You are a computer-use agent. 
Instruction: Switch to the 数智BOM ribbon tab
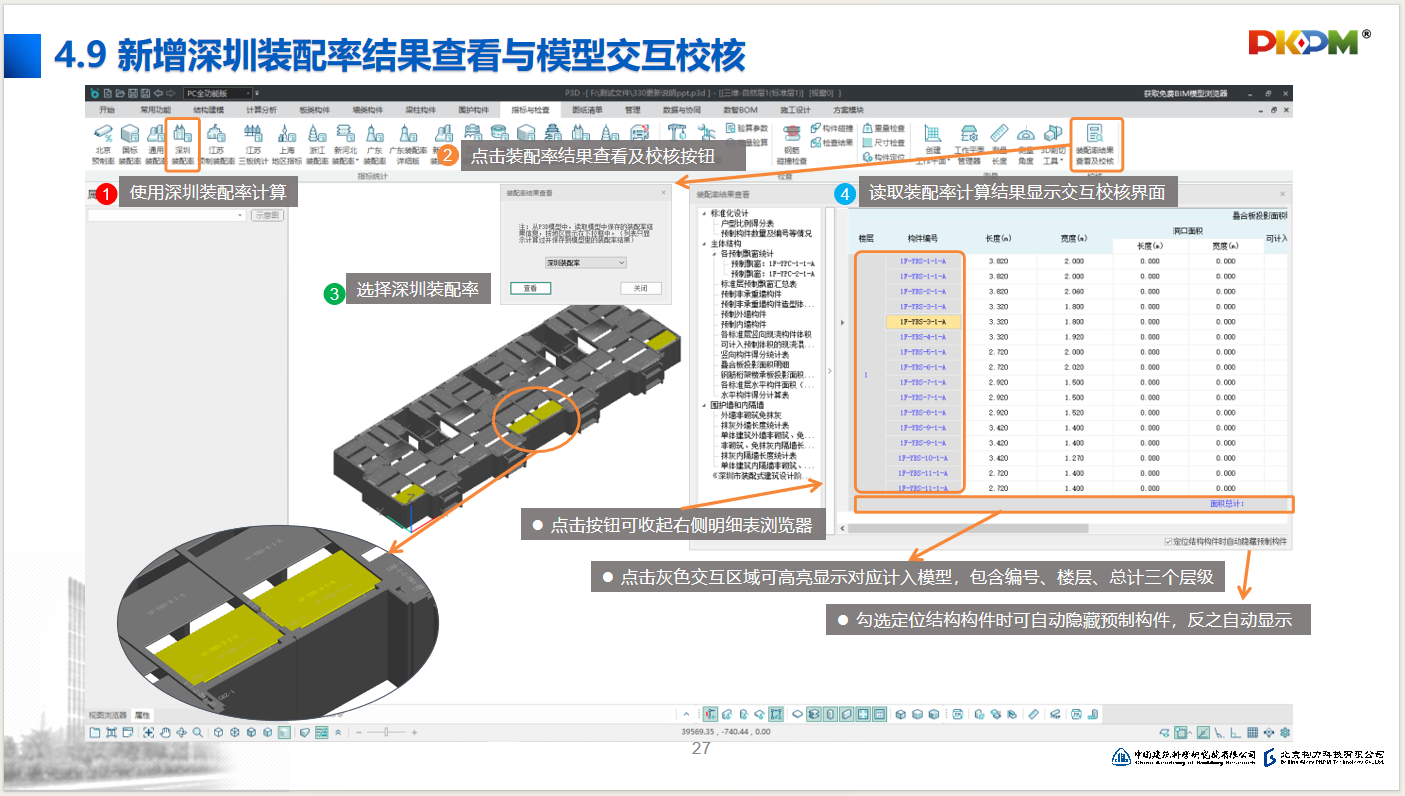click(741, 109)
